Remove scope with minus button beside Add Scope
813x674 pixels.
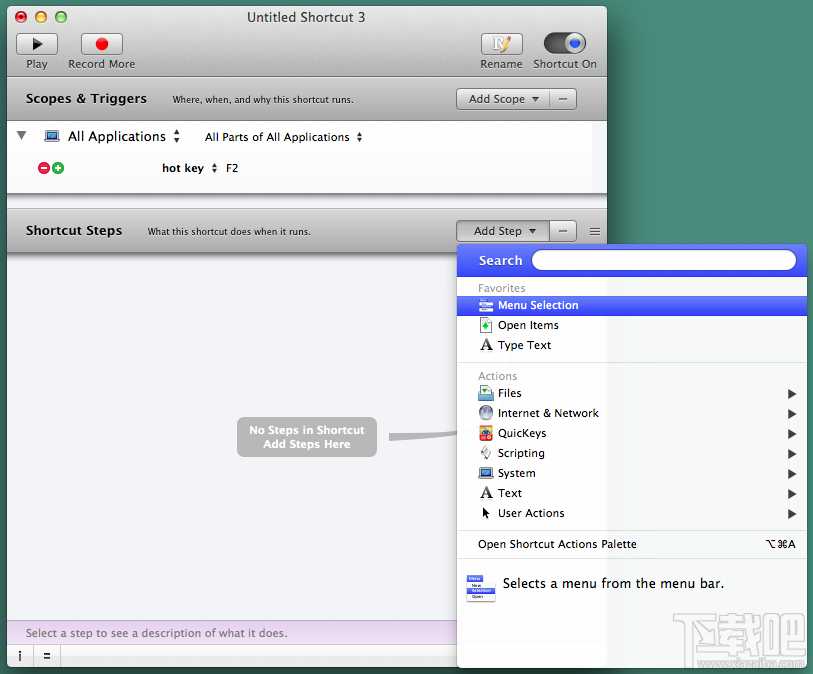point(563,99)
